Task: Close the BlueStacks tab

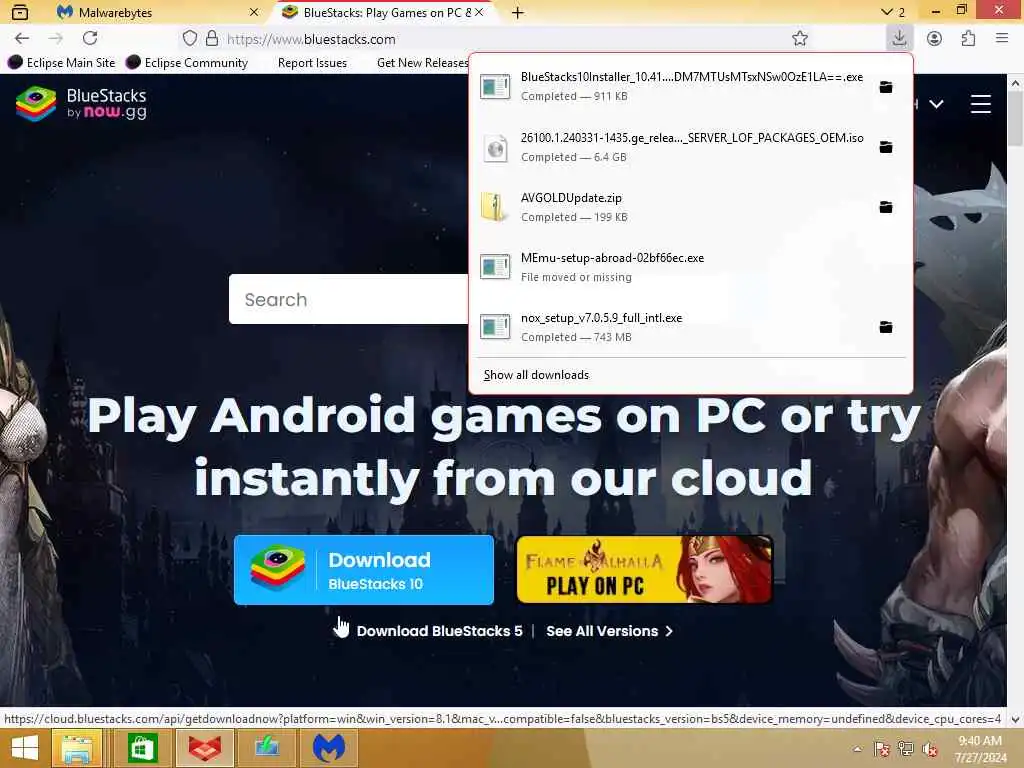Action: (x=479, y=12)
